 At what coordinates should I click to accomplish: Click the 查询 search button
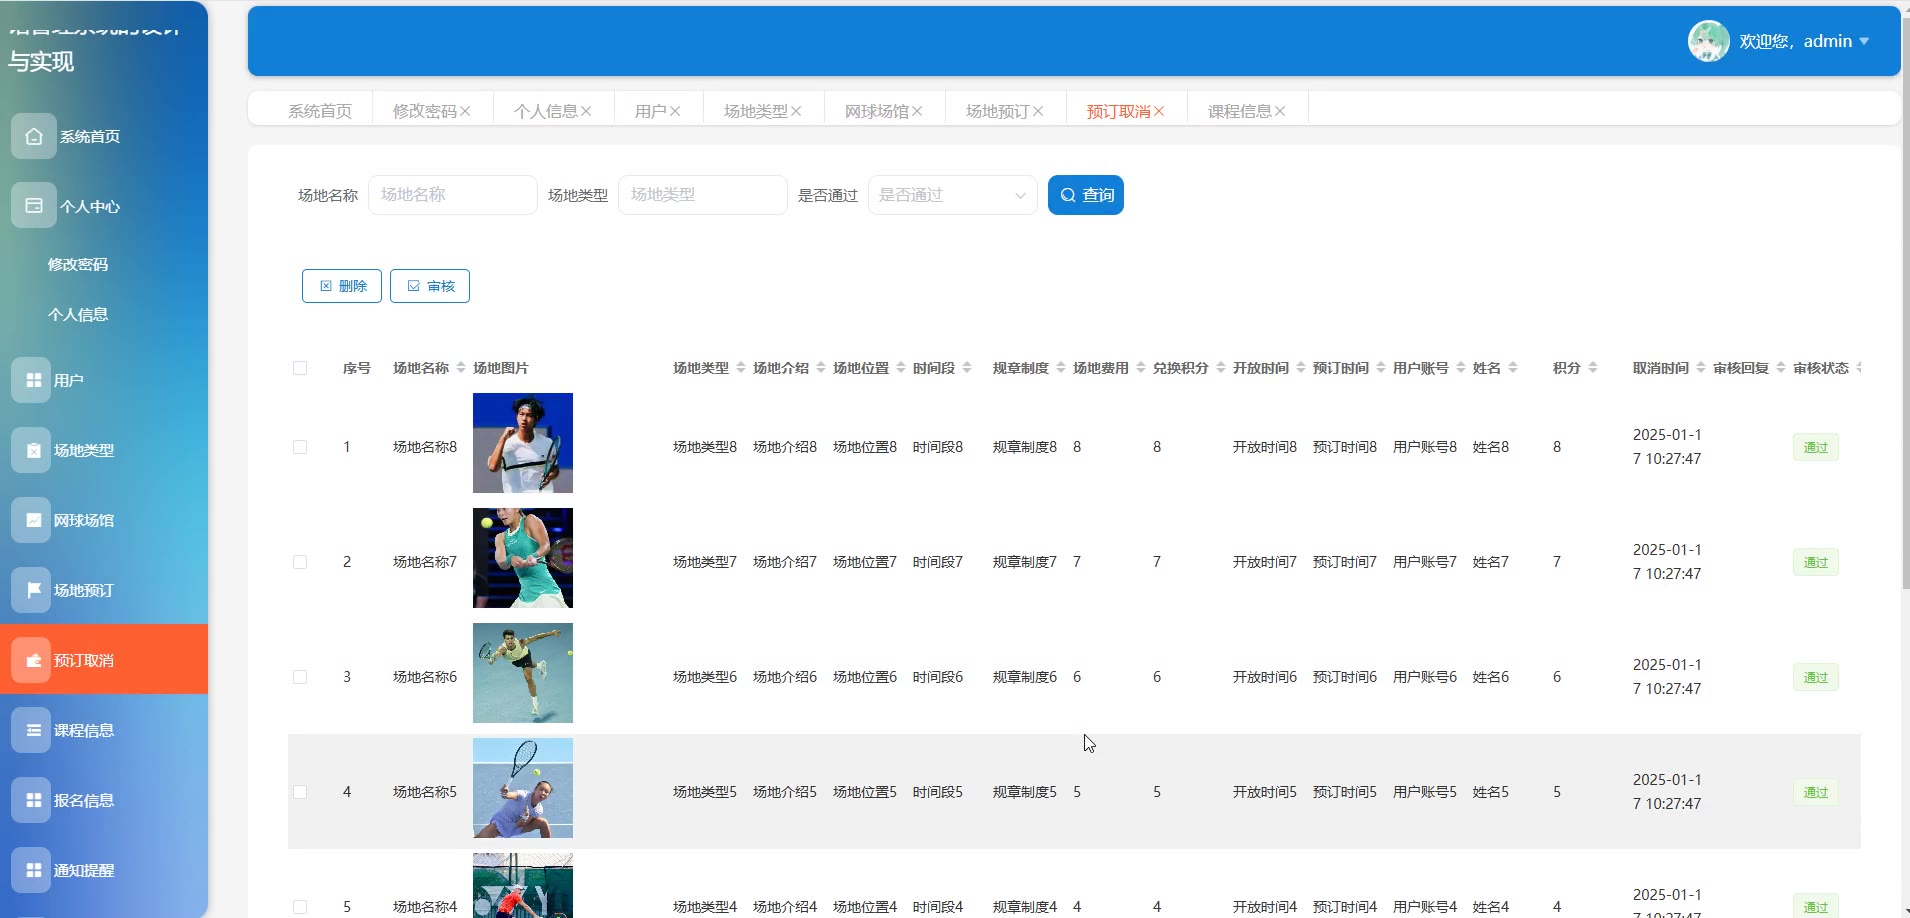[x=1085, y=195]
